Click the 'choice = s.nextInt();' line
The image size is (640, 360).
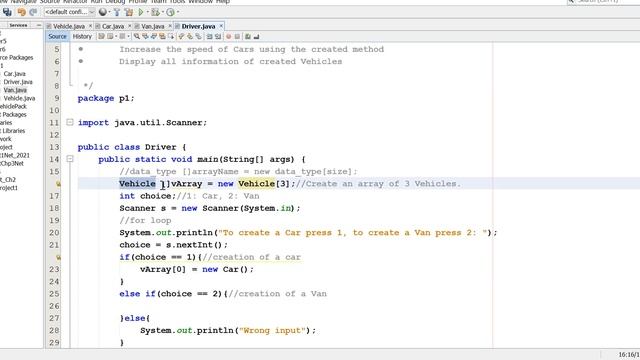(173, 245)
